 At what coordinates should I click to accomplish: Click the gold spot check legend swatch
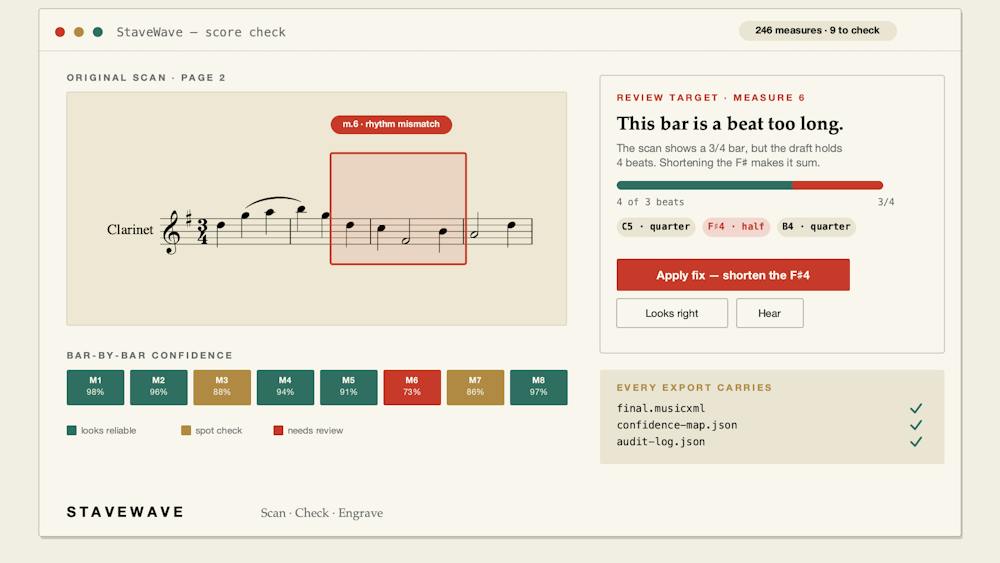(186, 430)
